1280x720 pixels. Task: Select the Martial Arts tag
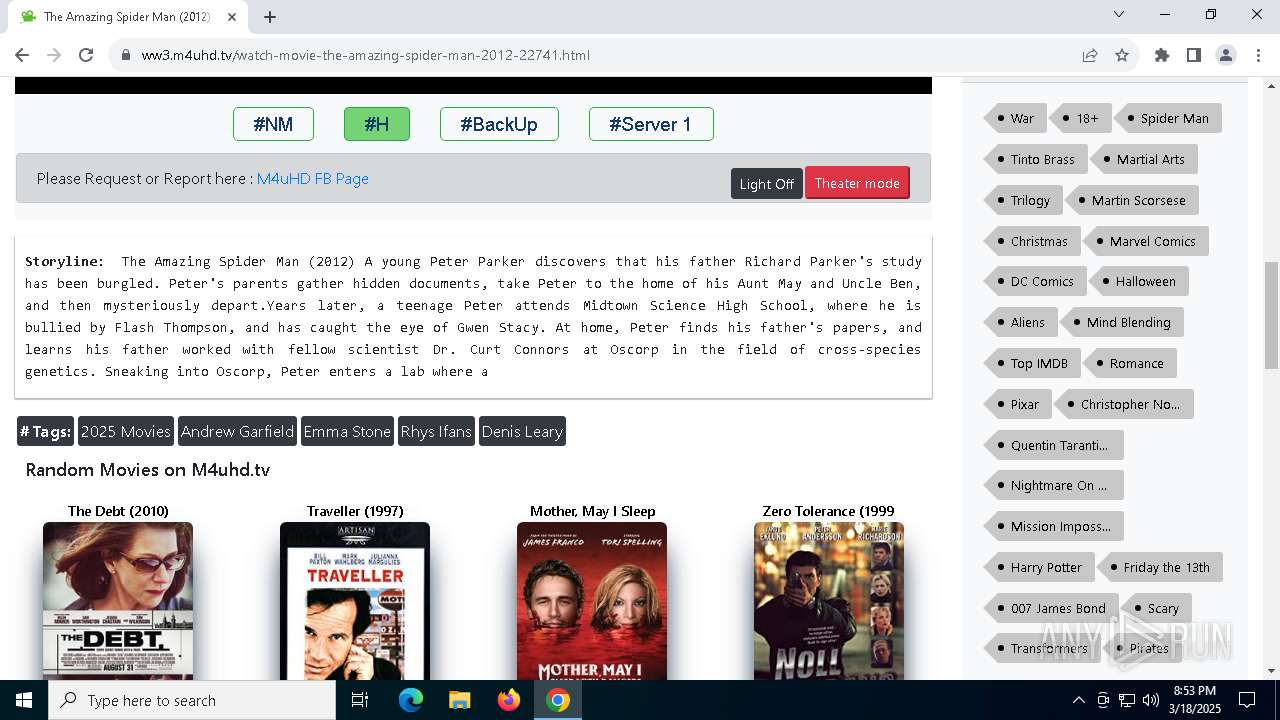[x=1144, y=159]
